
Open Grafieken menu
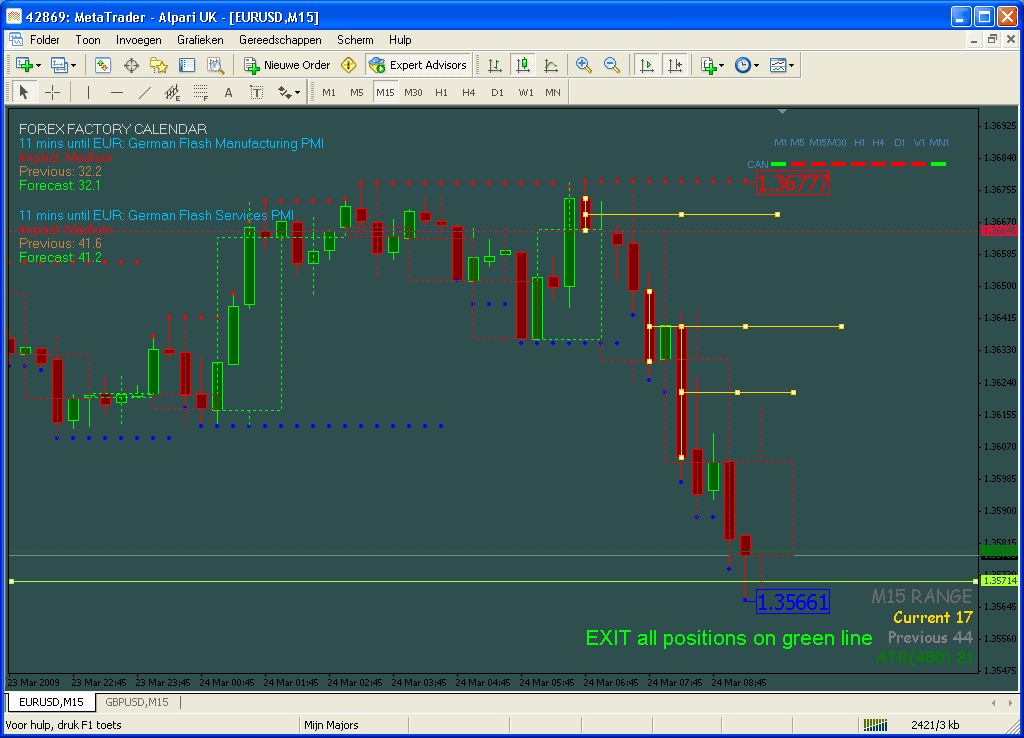200,40
